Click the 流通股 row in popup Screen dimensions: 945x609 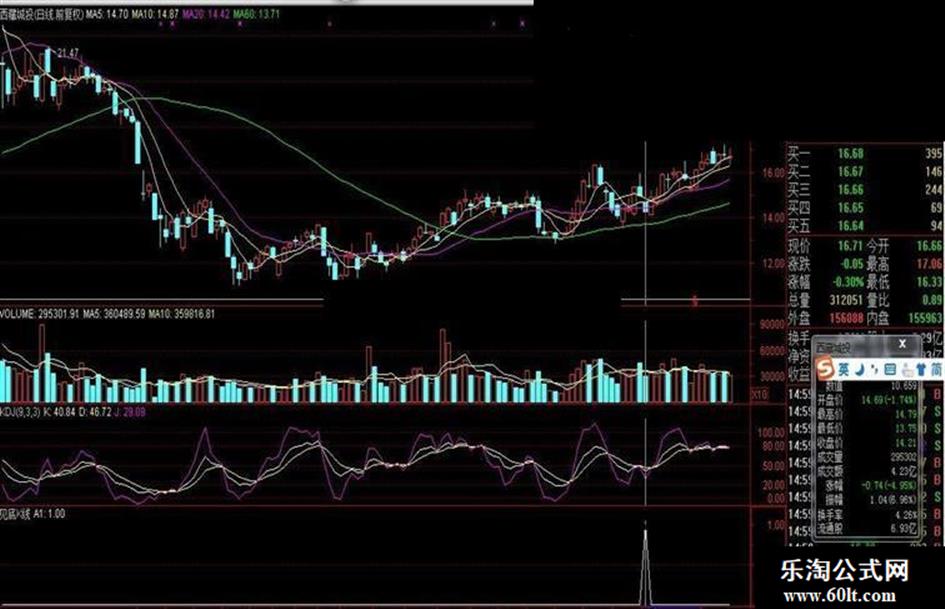[867, 529]
